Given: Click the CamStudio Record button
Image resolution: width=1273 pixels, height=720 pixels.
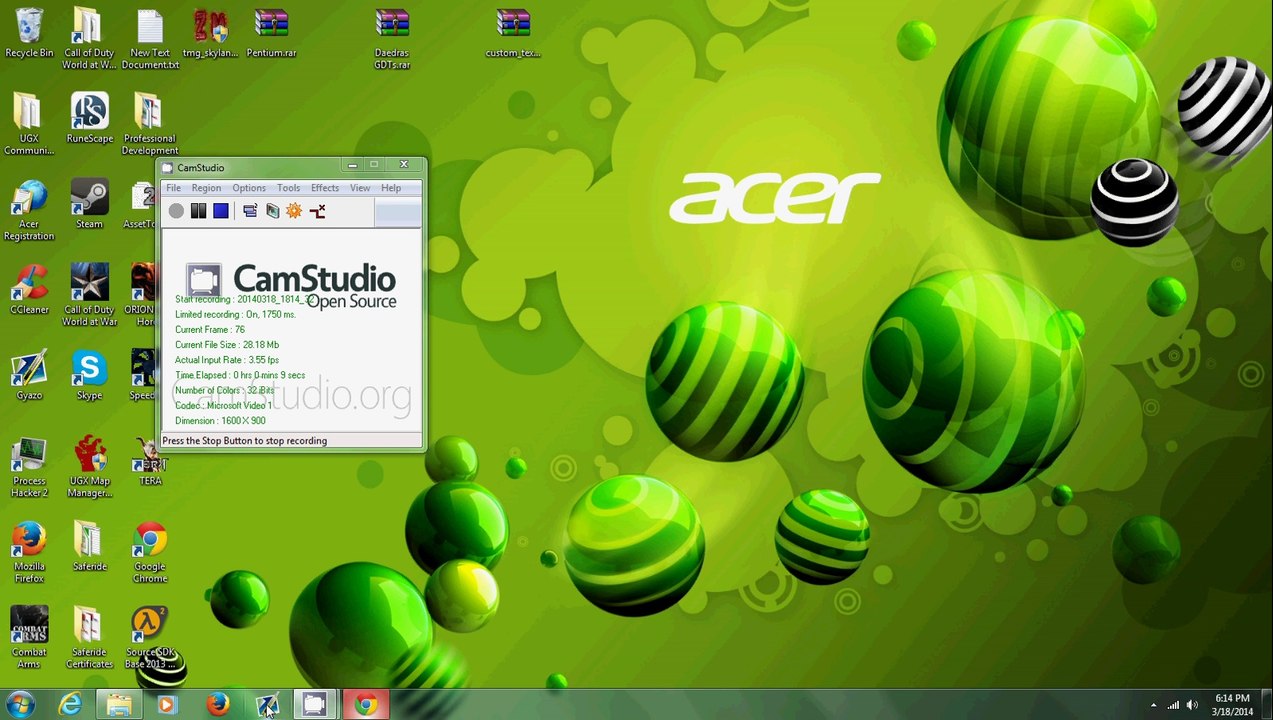Looking at the screenshot, I should (176, 211).
